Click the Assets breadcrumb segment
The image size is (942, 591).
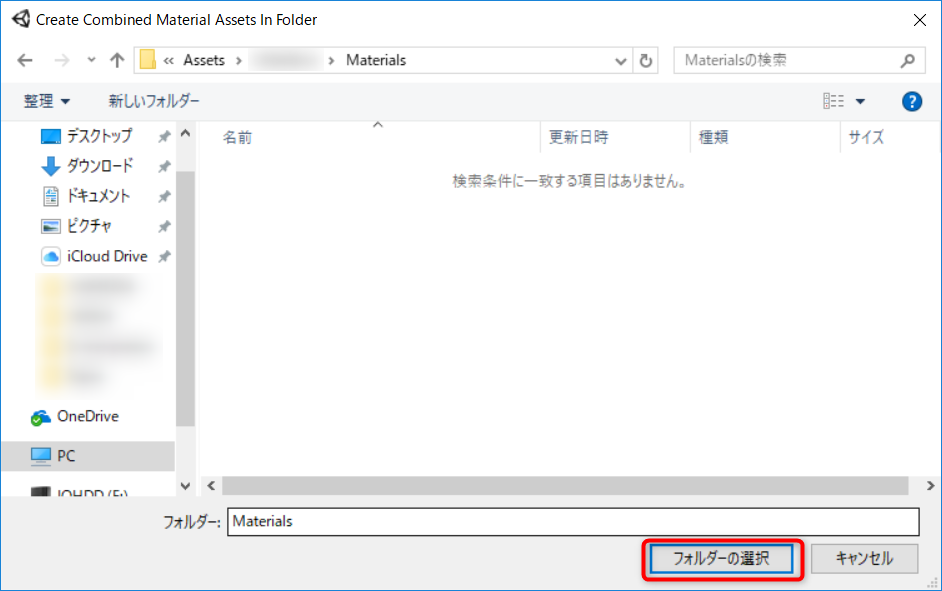204,60
